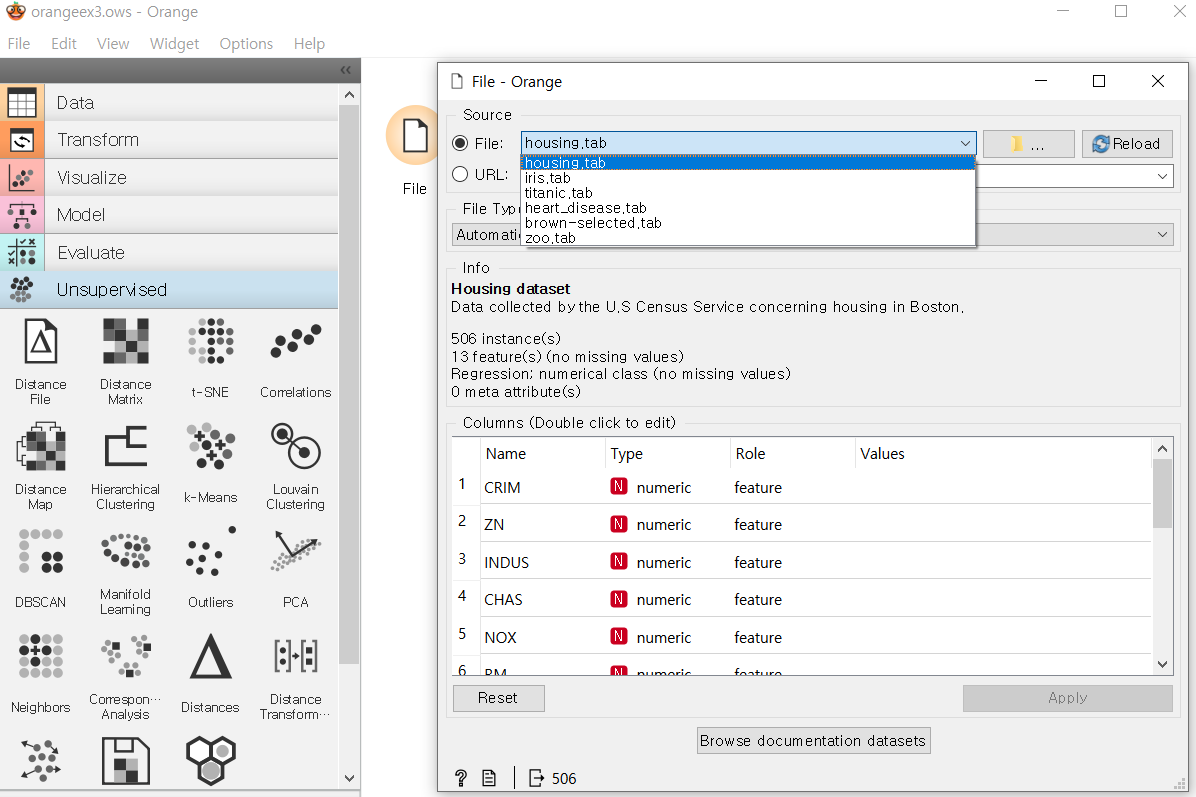Open the Edit menu
This screenshot has width=1196, height=797.
pos(63,43)
